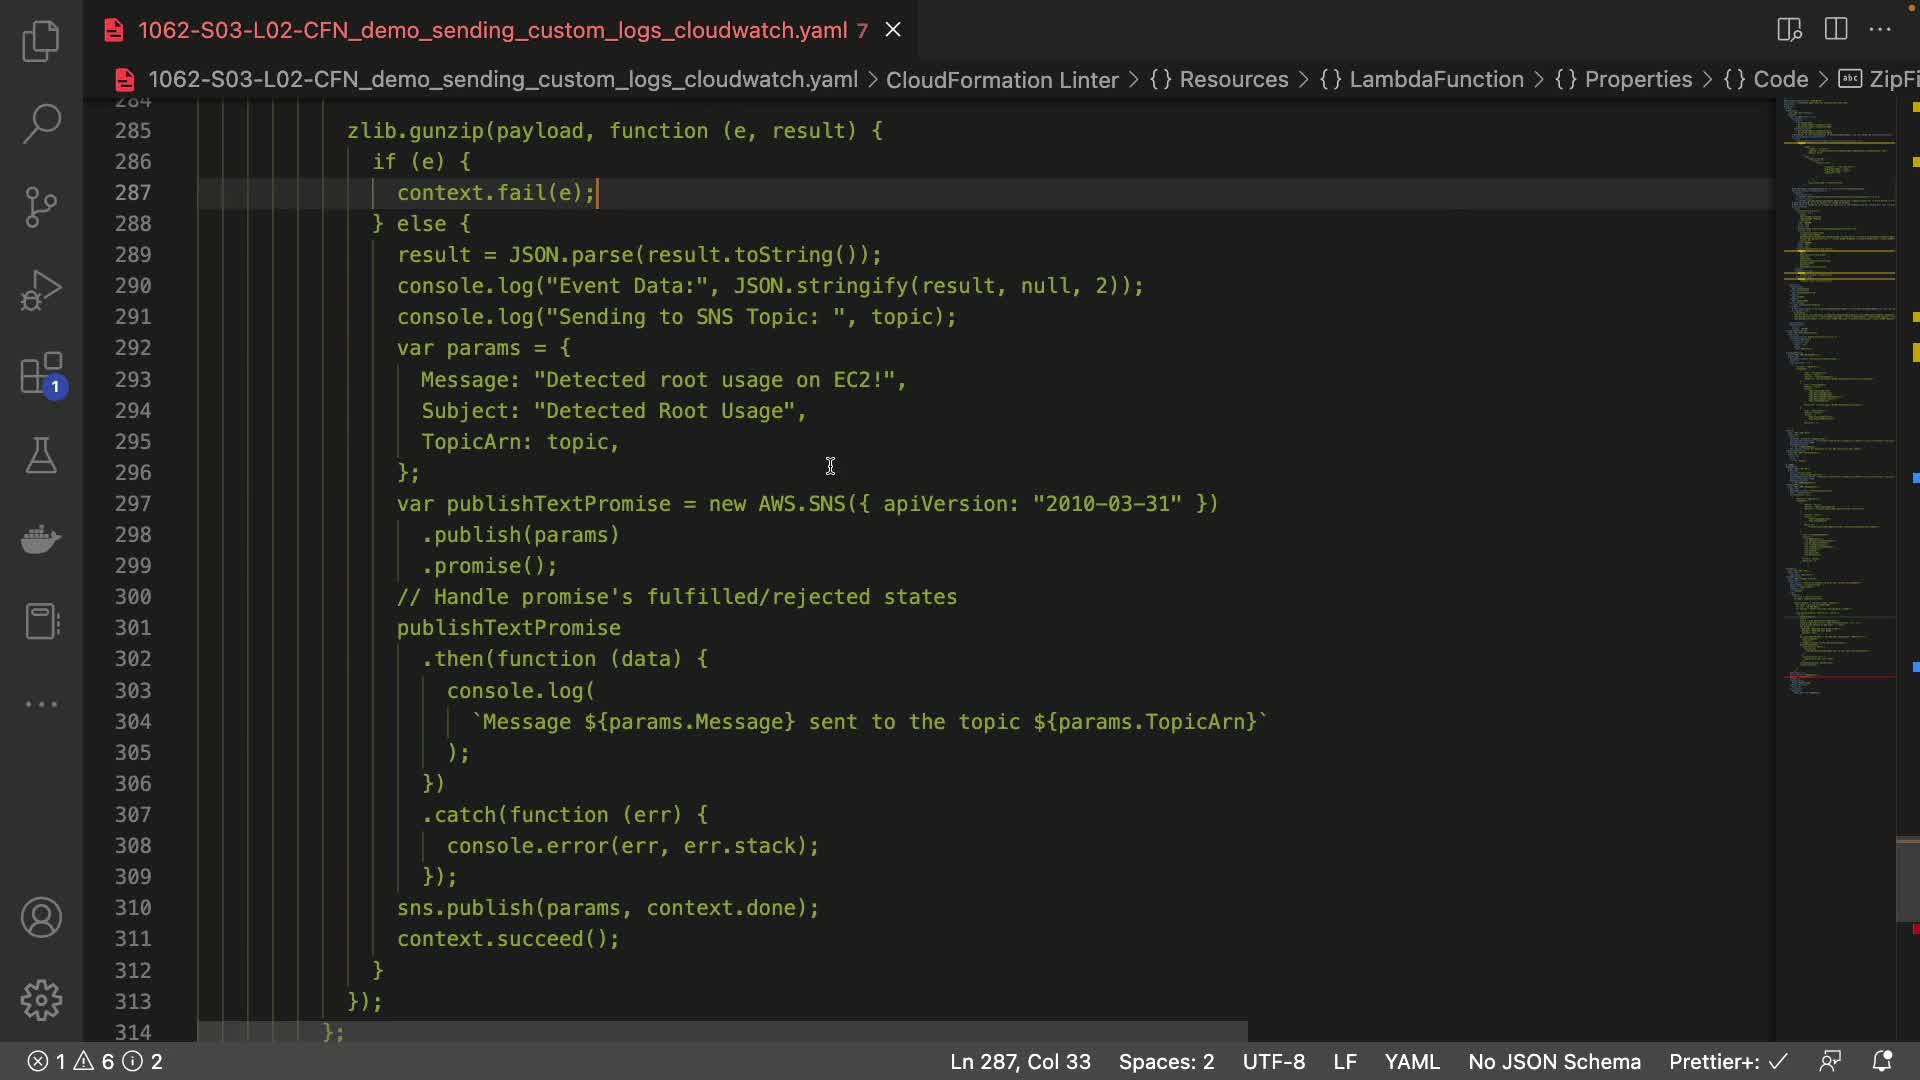Open the Search view in activity bar
Image resolution: width=1920 pixels, height=1080 pixels.
(41, 124)
